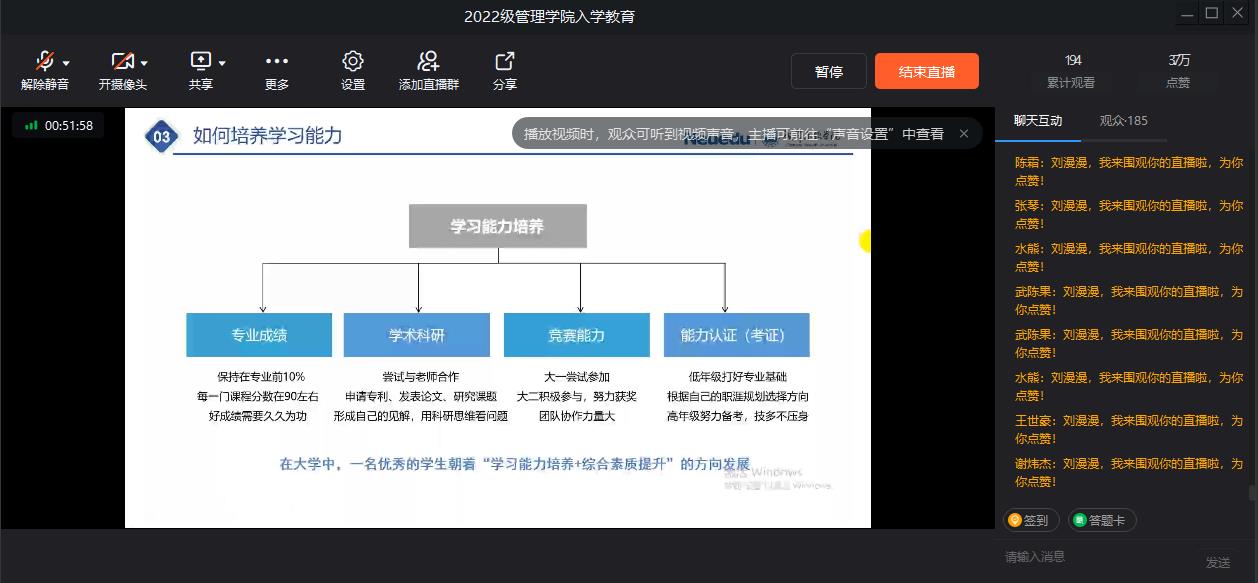Start a sign-in check
This screenshot has width=1258, height=583.
(x=1030, y=520)
